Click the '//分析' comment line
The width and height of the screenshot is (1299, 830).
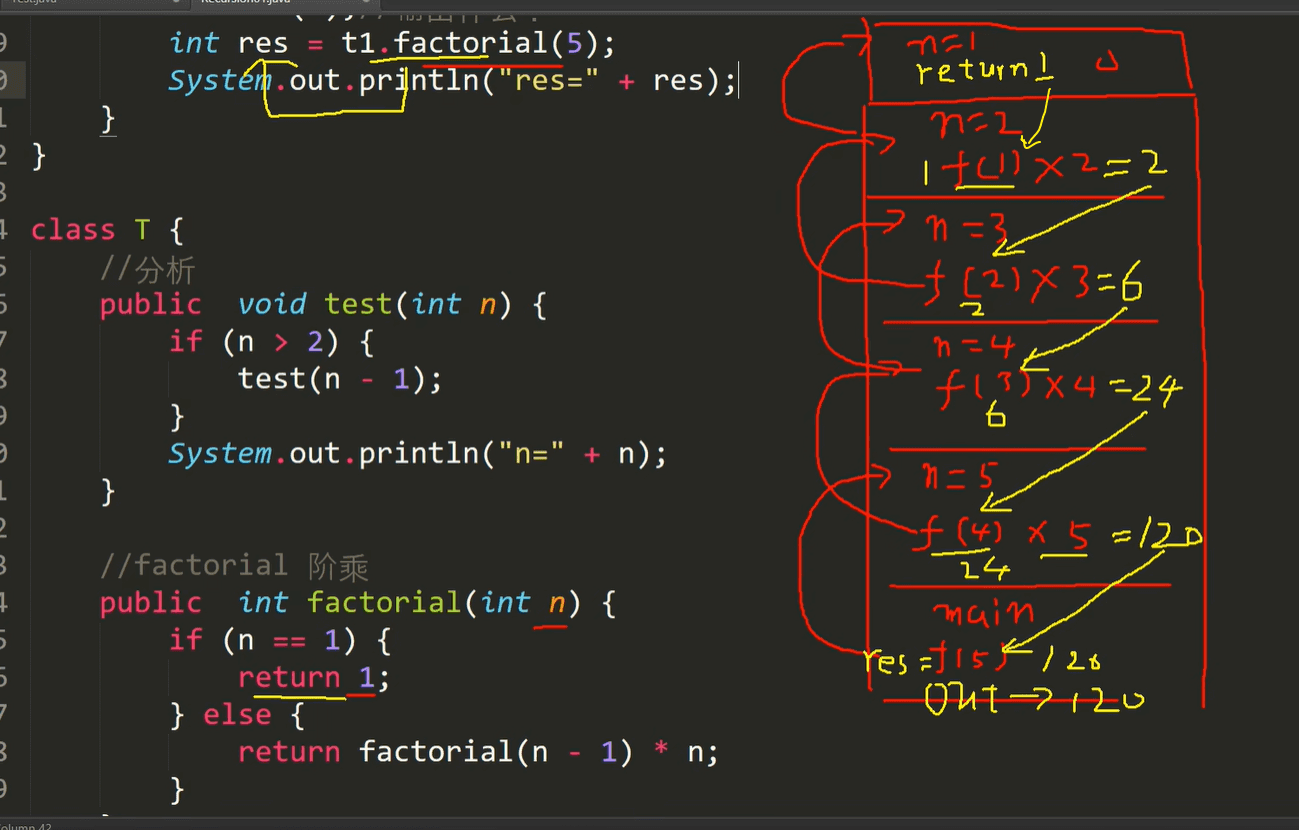pyautogui.click(x=147, y=268)
